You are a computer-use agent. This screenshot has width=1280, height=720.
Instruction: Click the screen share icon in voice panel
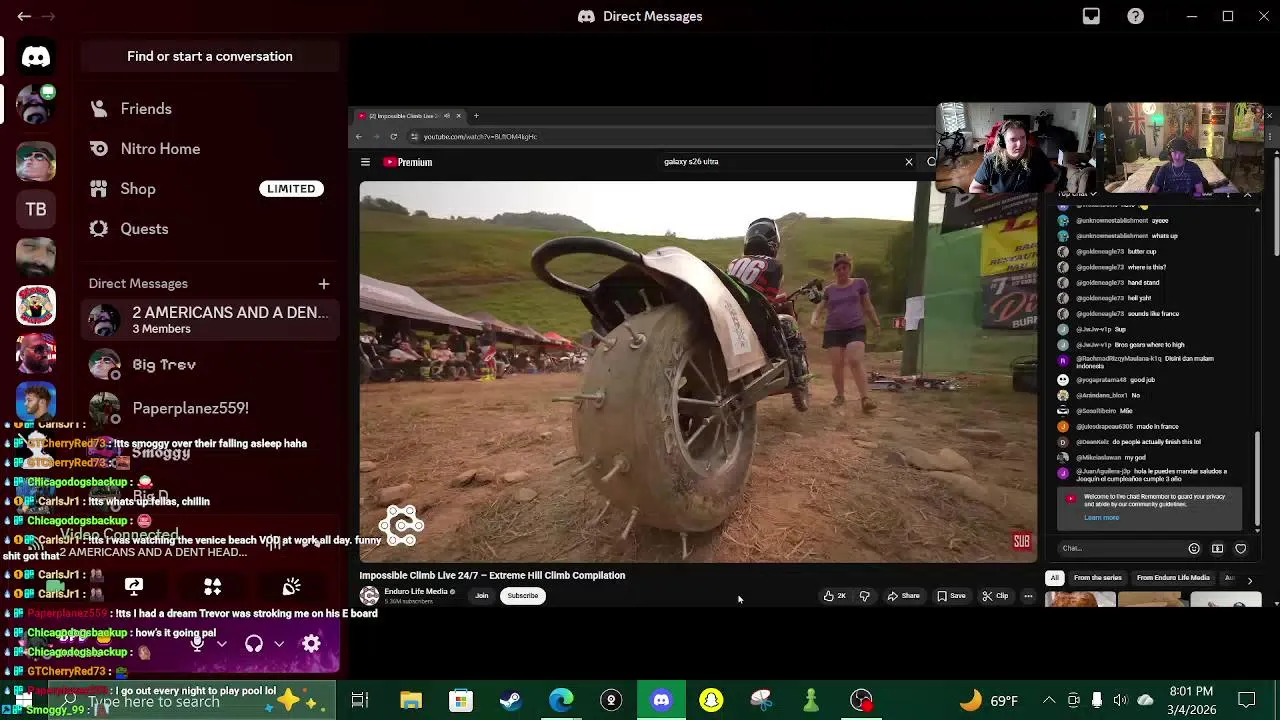[x=134, y=587]
